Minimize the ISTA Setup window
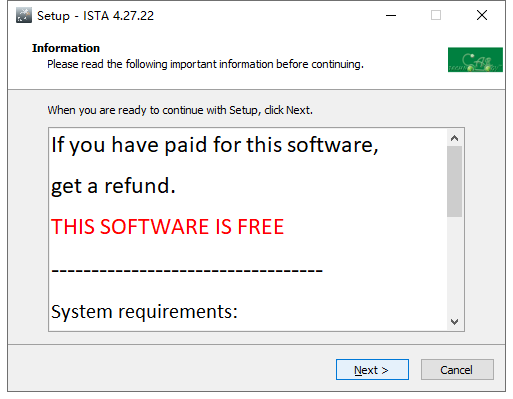Screen dimensions: 513x399 [x=391, y=15]
